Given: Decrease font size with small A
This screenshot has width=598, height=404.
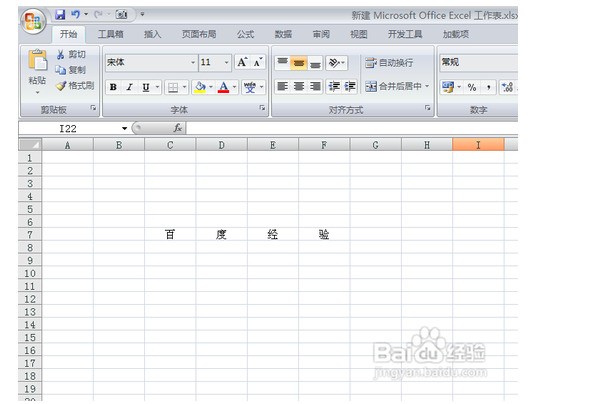Looking at the screenshot, I should (258, 62).
